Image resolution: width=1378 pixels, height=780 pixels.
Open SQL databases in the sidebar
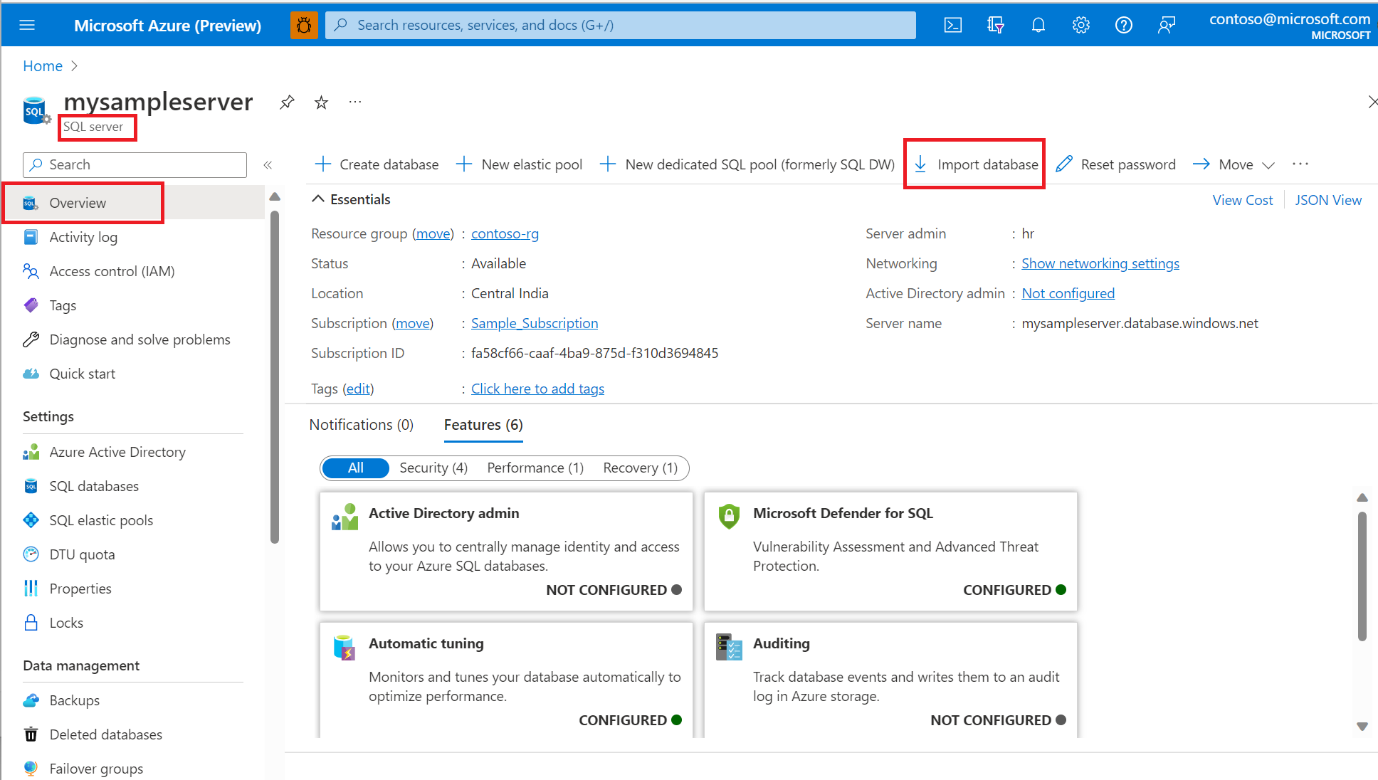point(94,486)
